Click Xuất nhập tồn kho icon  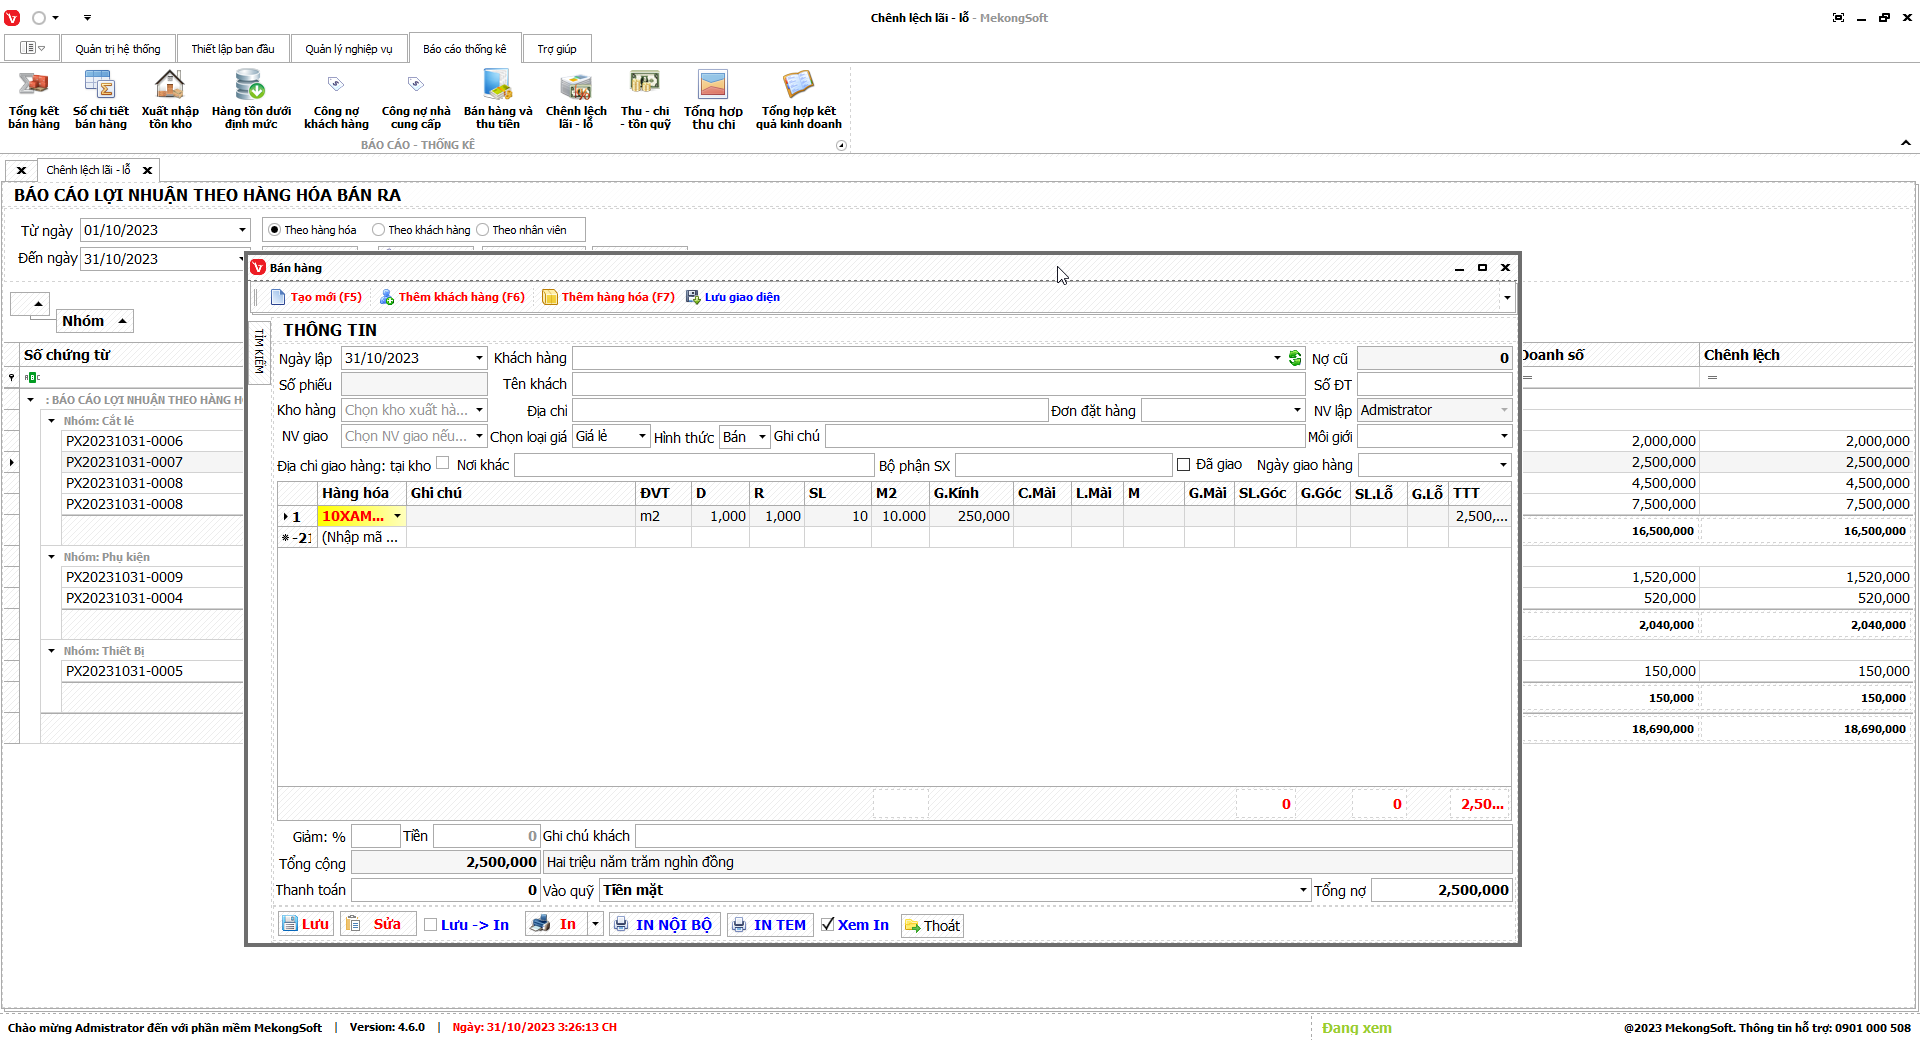click(x=170, y=99)
